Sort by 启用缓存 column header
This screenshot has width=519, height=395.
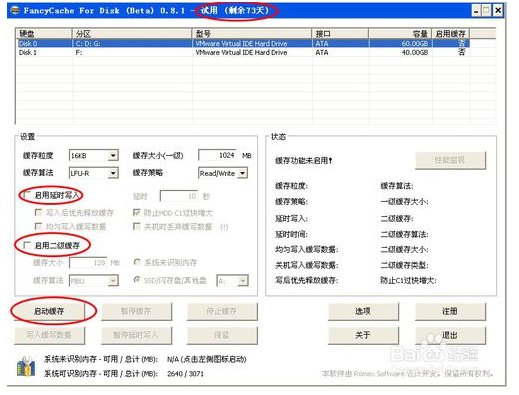click(x=451, y=34)
